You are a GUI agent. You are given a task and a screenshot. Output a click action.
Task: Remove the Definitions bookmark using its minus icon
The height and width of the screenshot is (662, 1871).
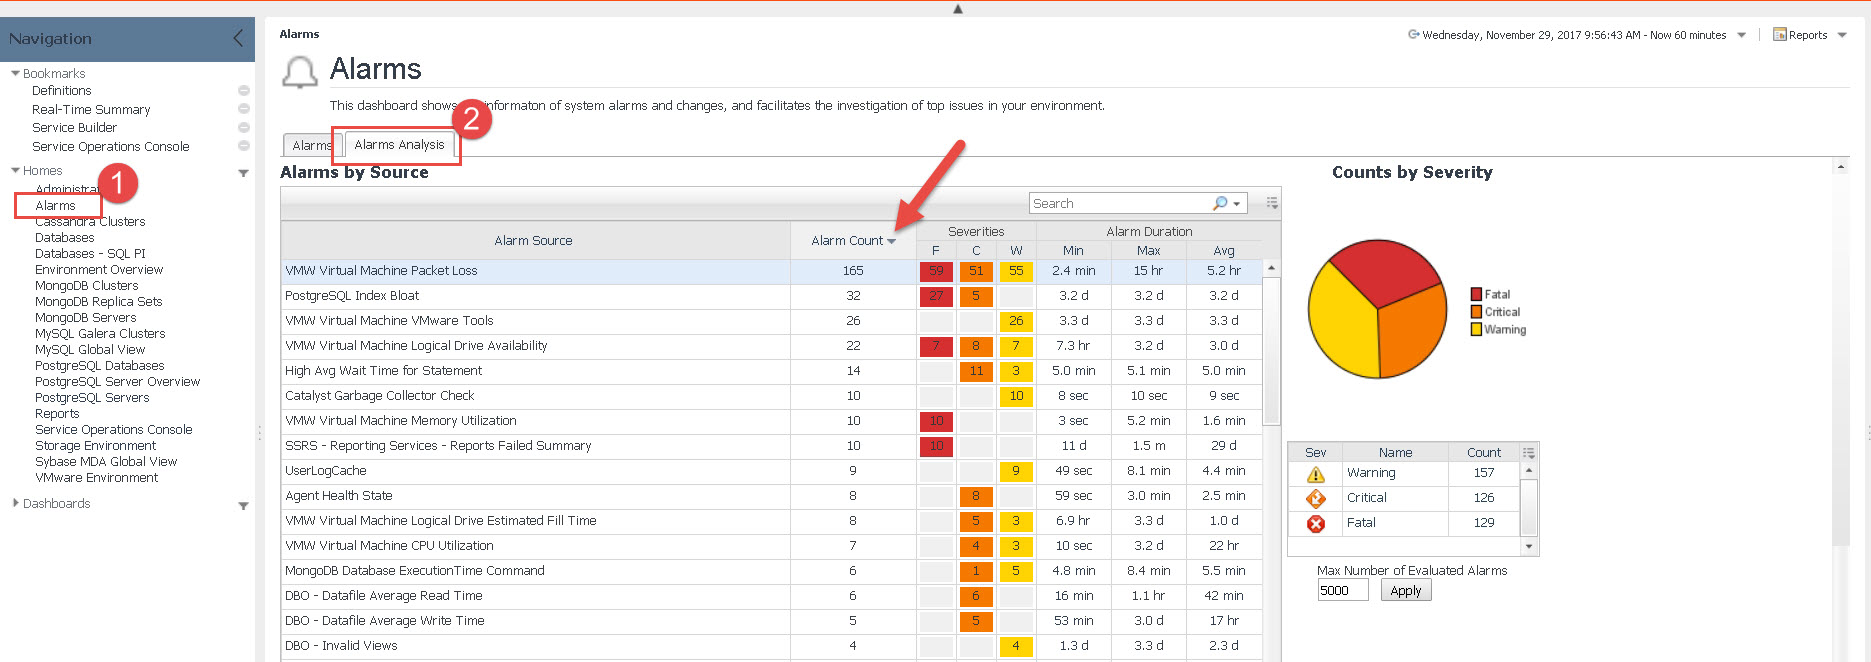point(243,91)
